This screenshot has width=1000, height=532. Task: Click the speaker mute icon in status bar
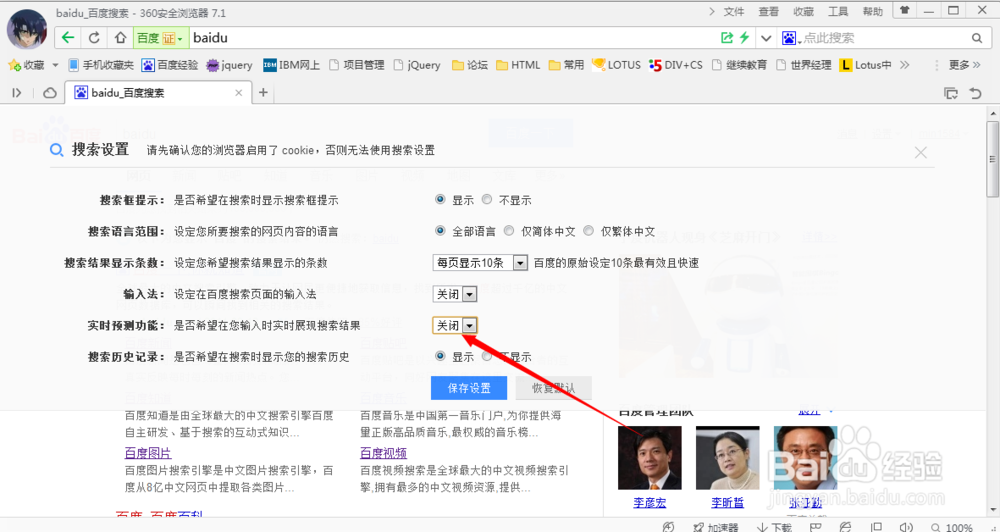906,527
